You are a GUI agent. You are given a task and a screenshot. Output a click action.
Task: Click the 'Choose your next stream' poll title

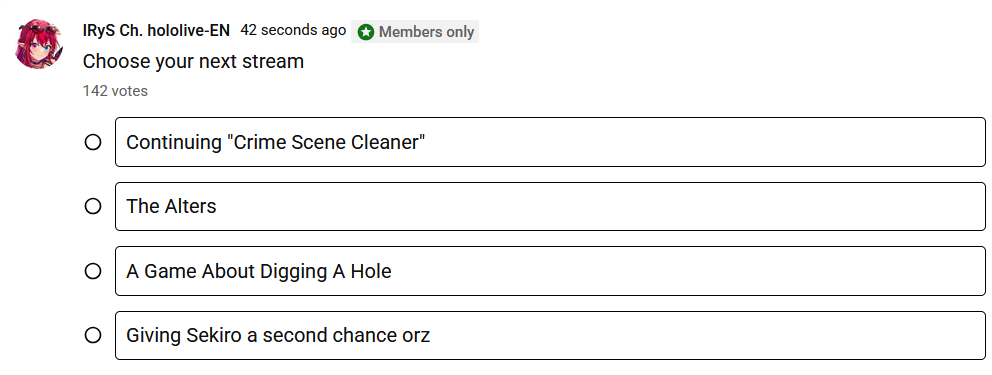click(194, 61)
